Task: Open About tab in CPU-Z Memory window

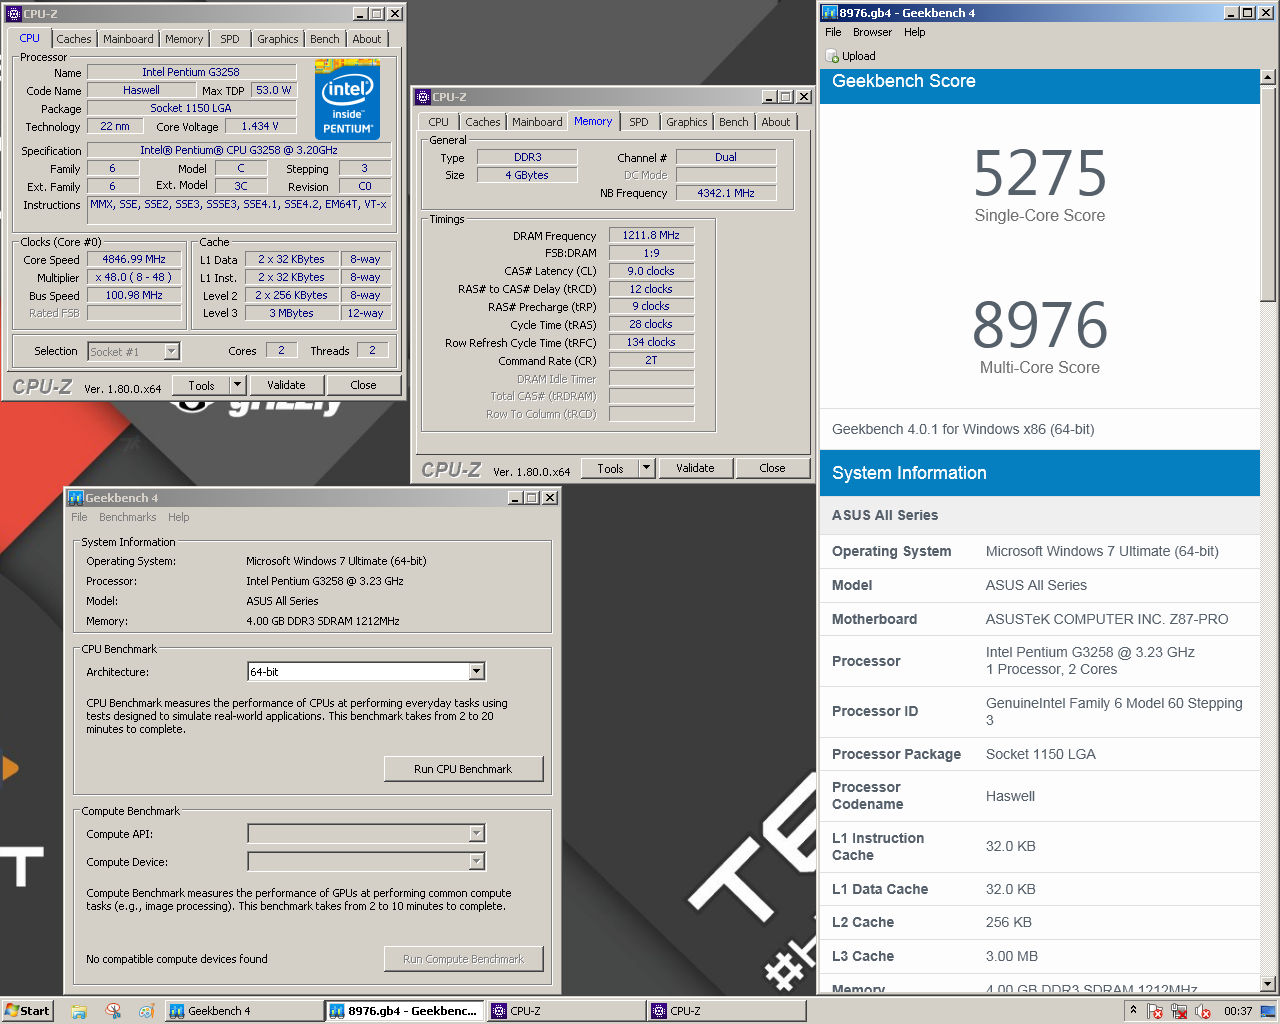Action: tap(776, 122)
